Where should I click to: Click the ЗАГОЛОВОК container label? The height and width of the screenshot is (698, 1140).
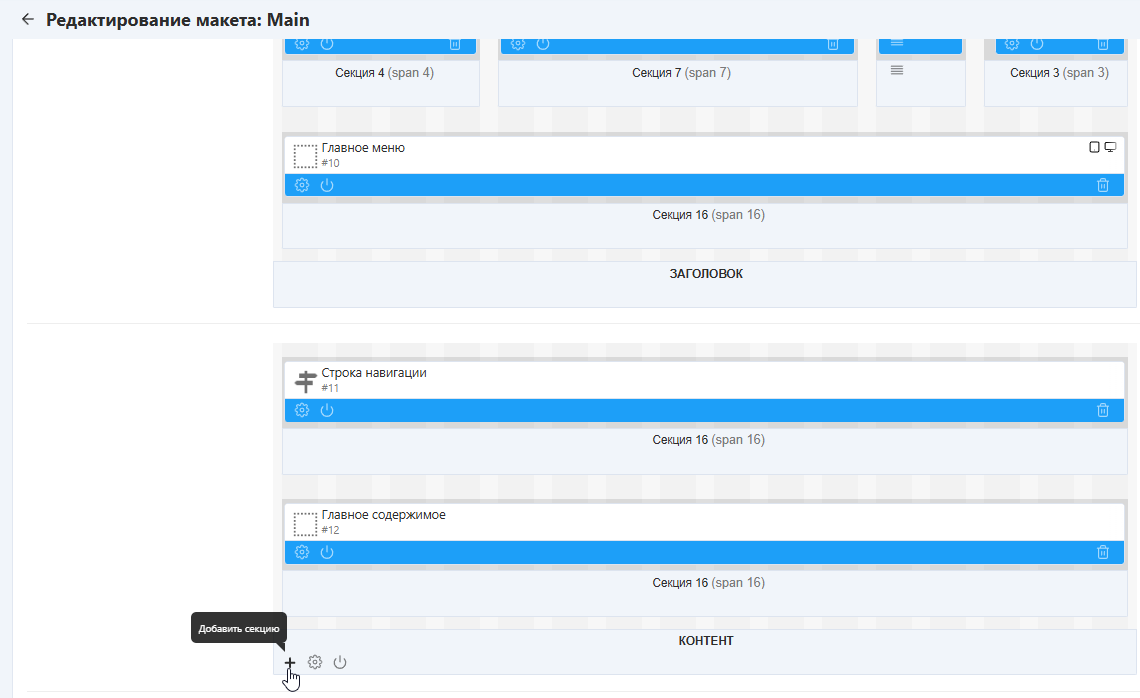click(706, 274)
